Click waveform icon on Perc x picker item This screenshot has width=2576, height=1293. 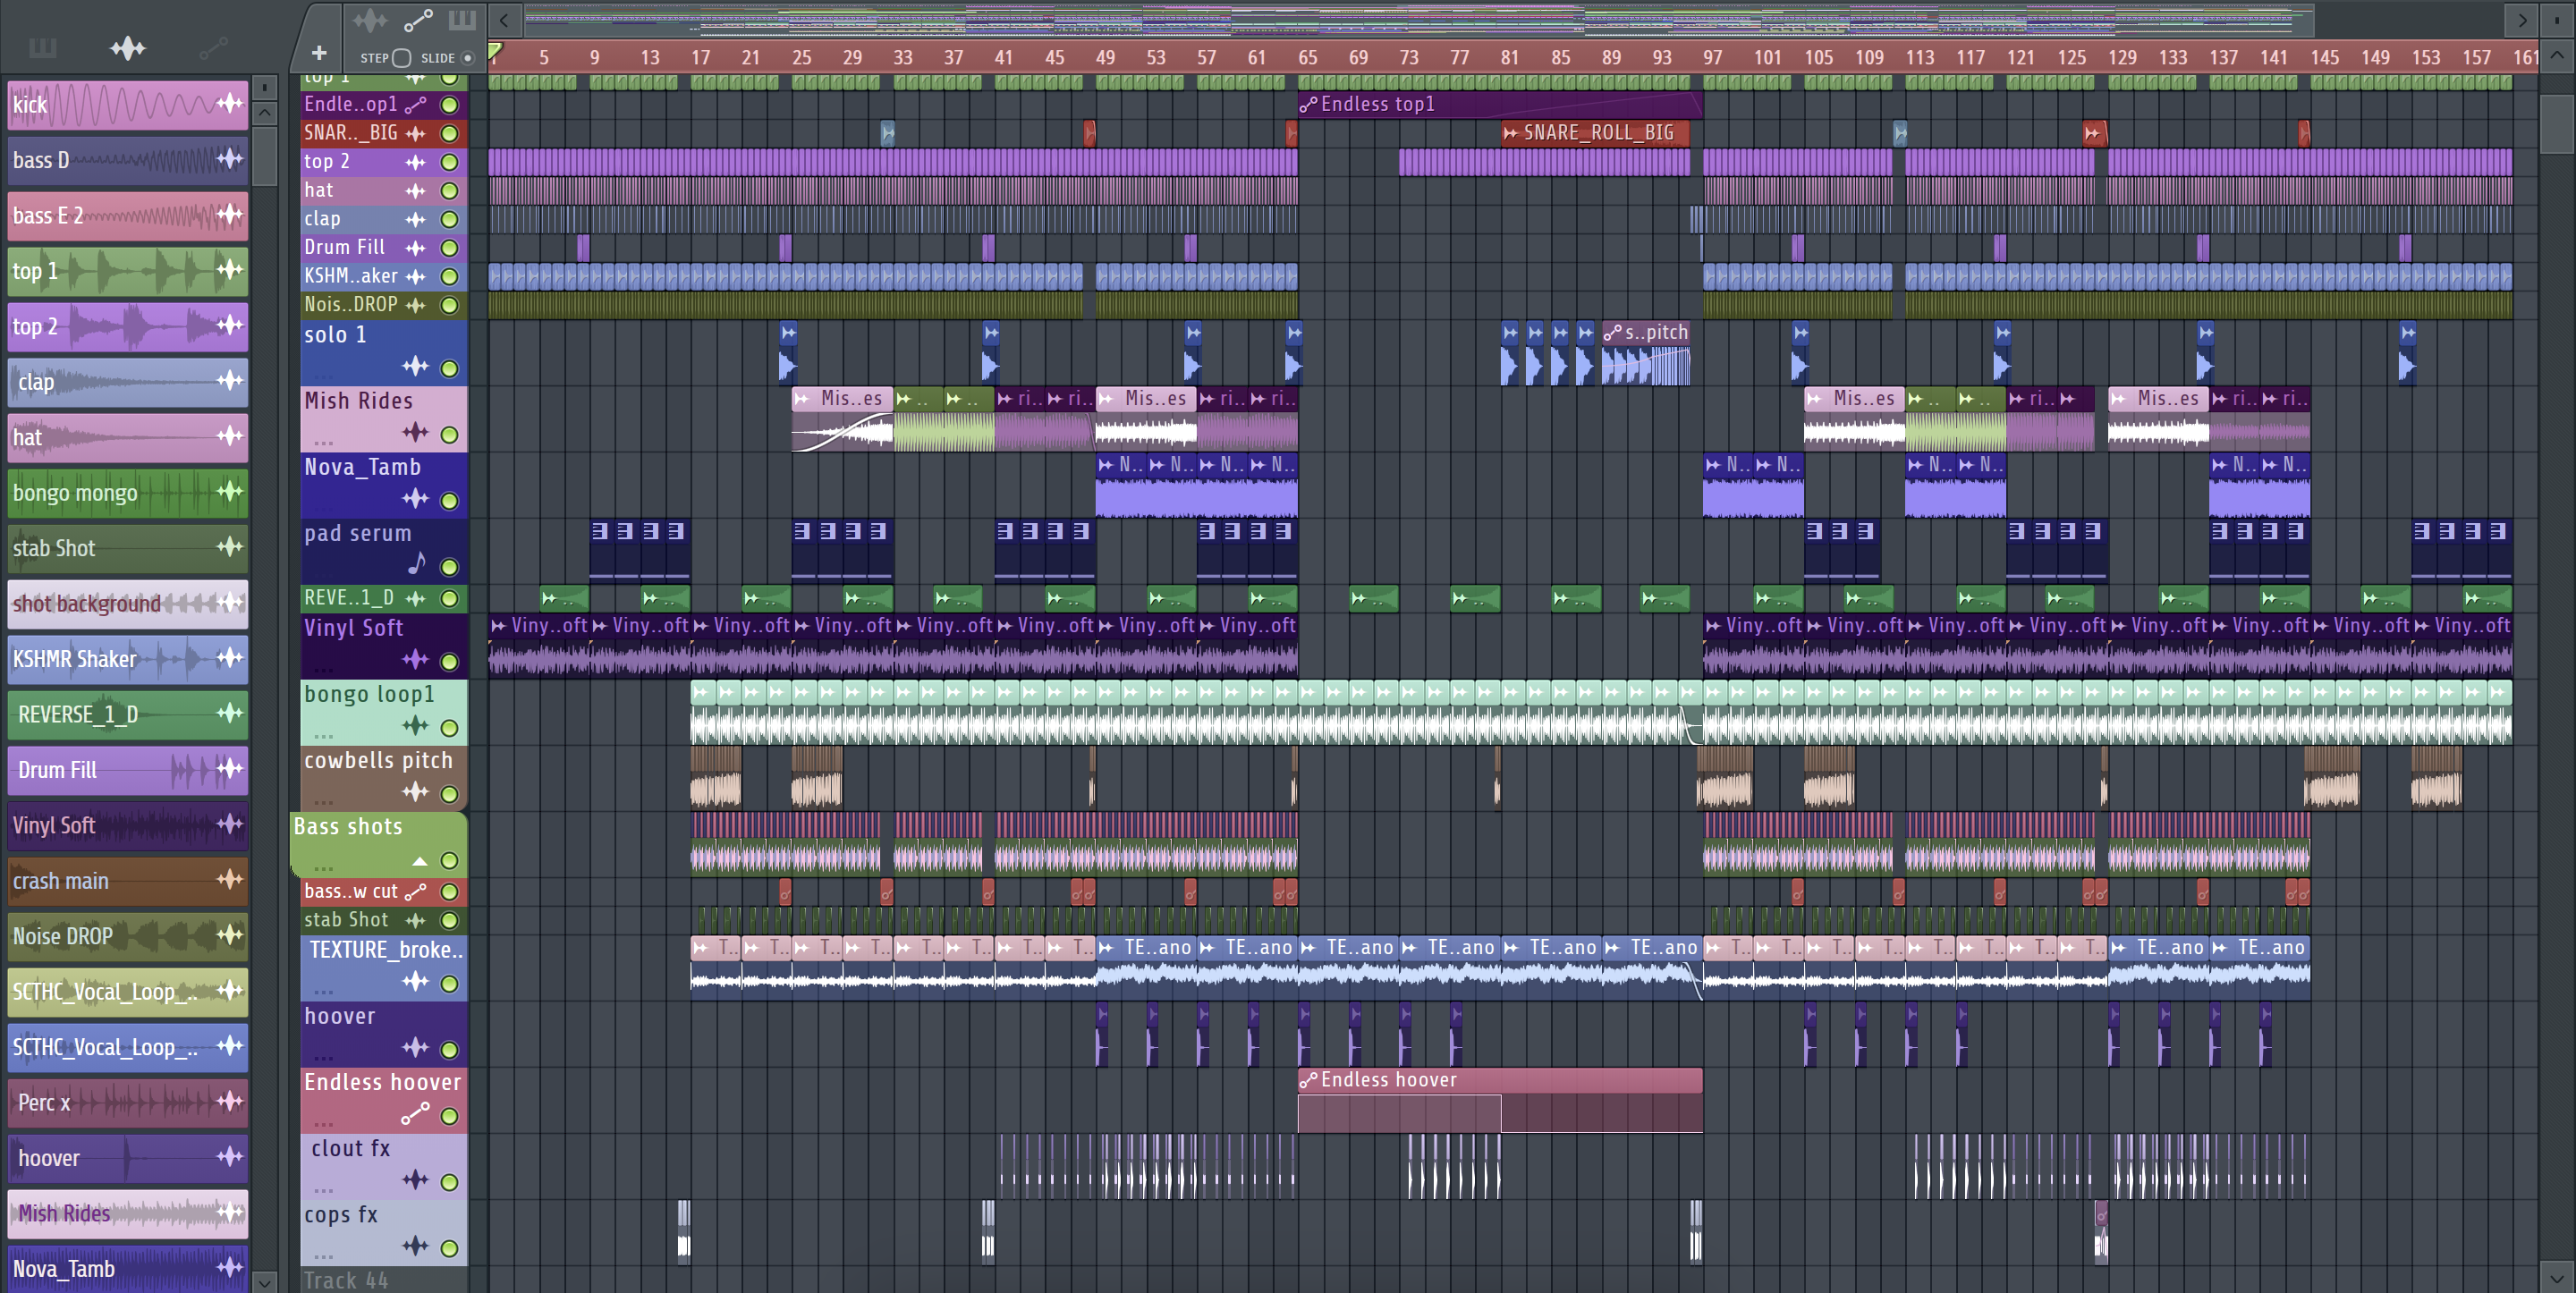pos(230,1101)
